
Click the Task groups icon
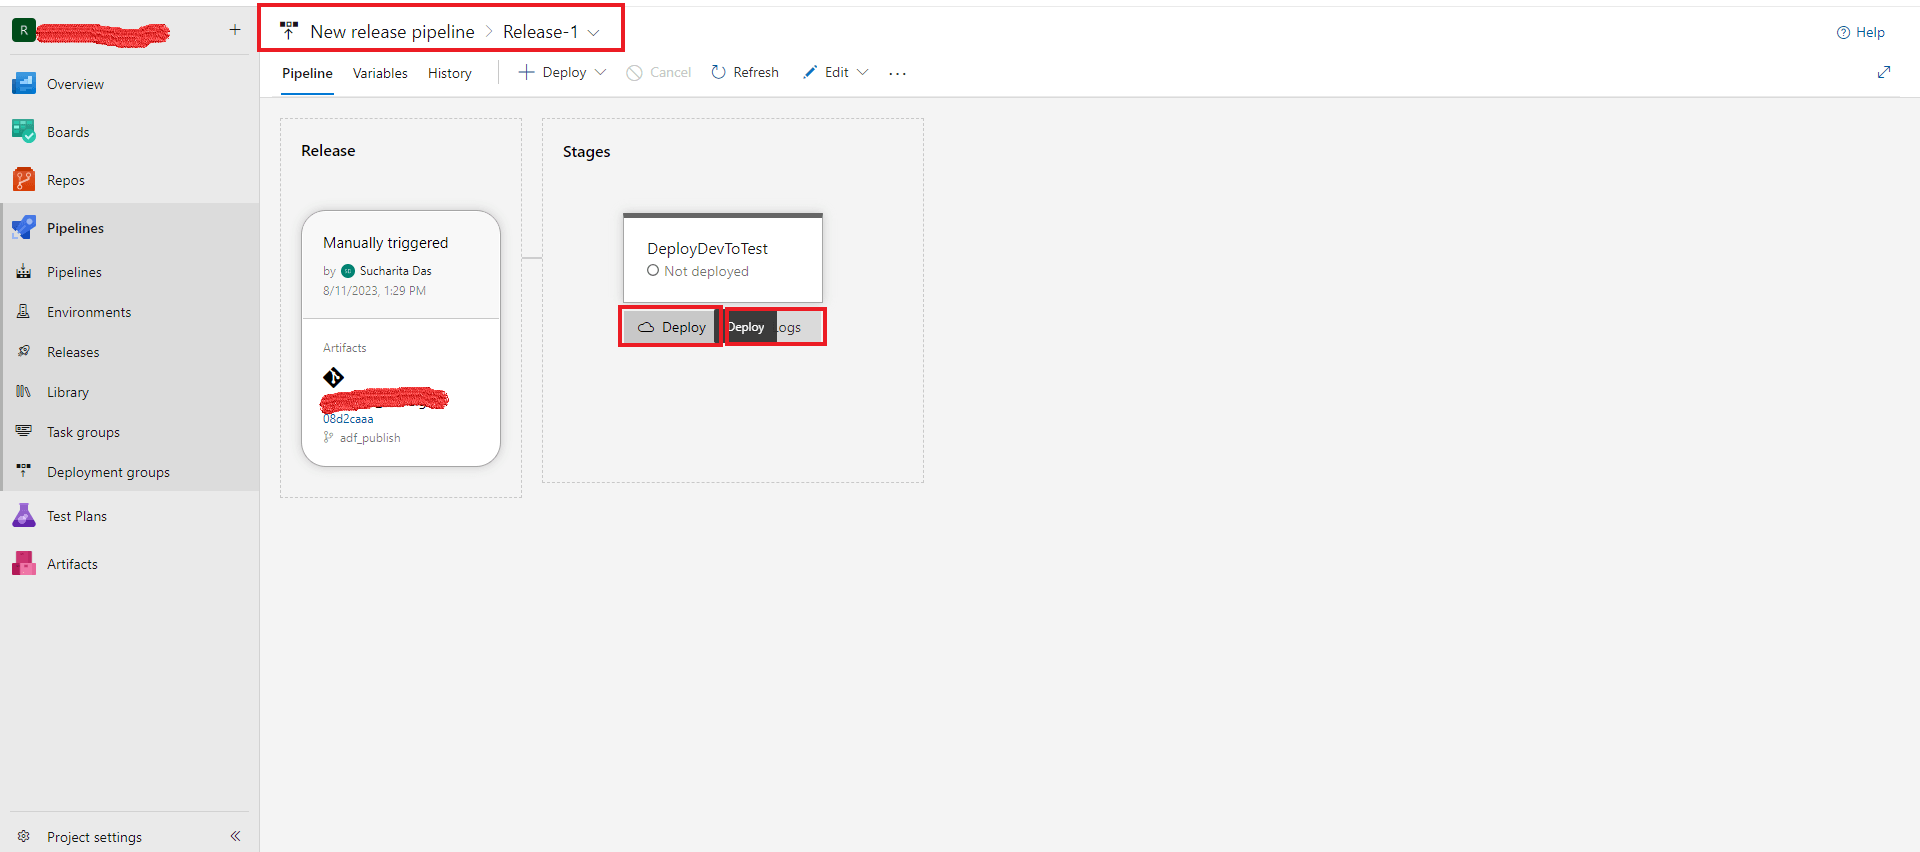point(24,431)
